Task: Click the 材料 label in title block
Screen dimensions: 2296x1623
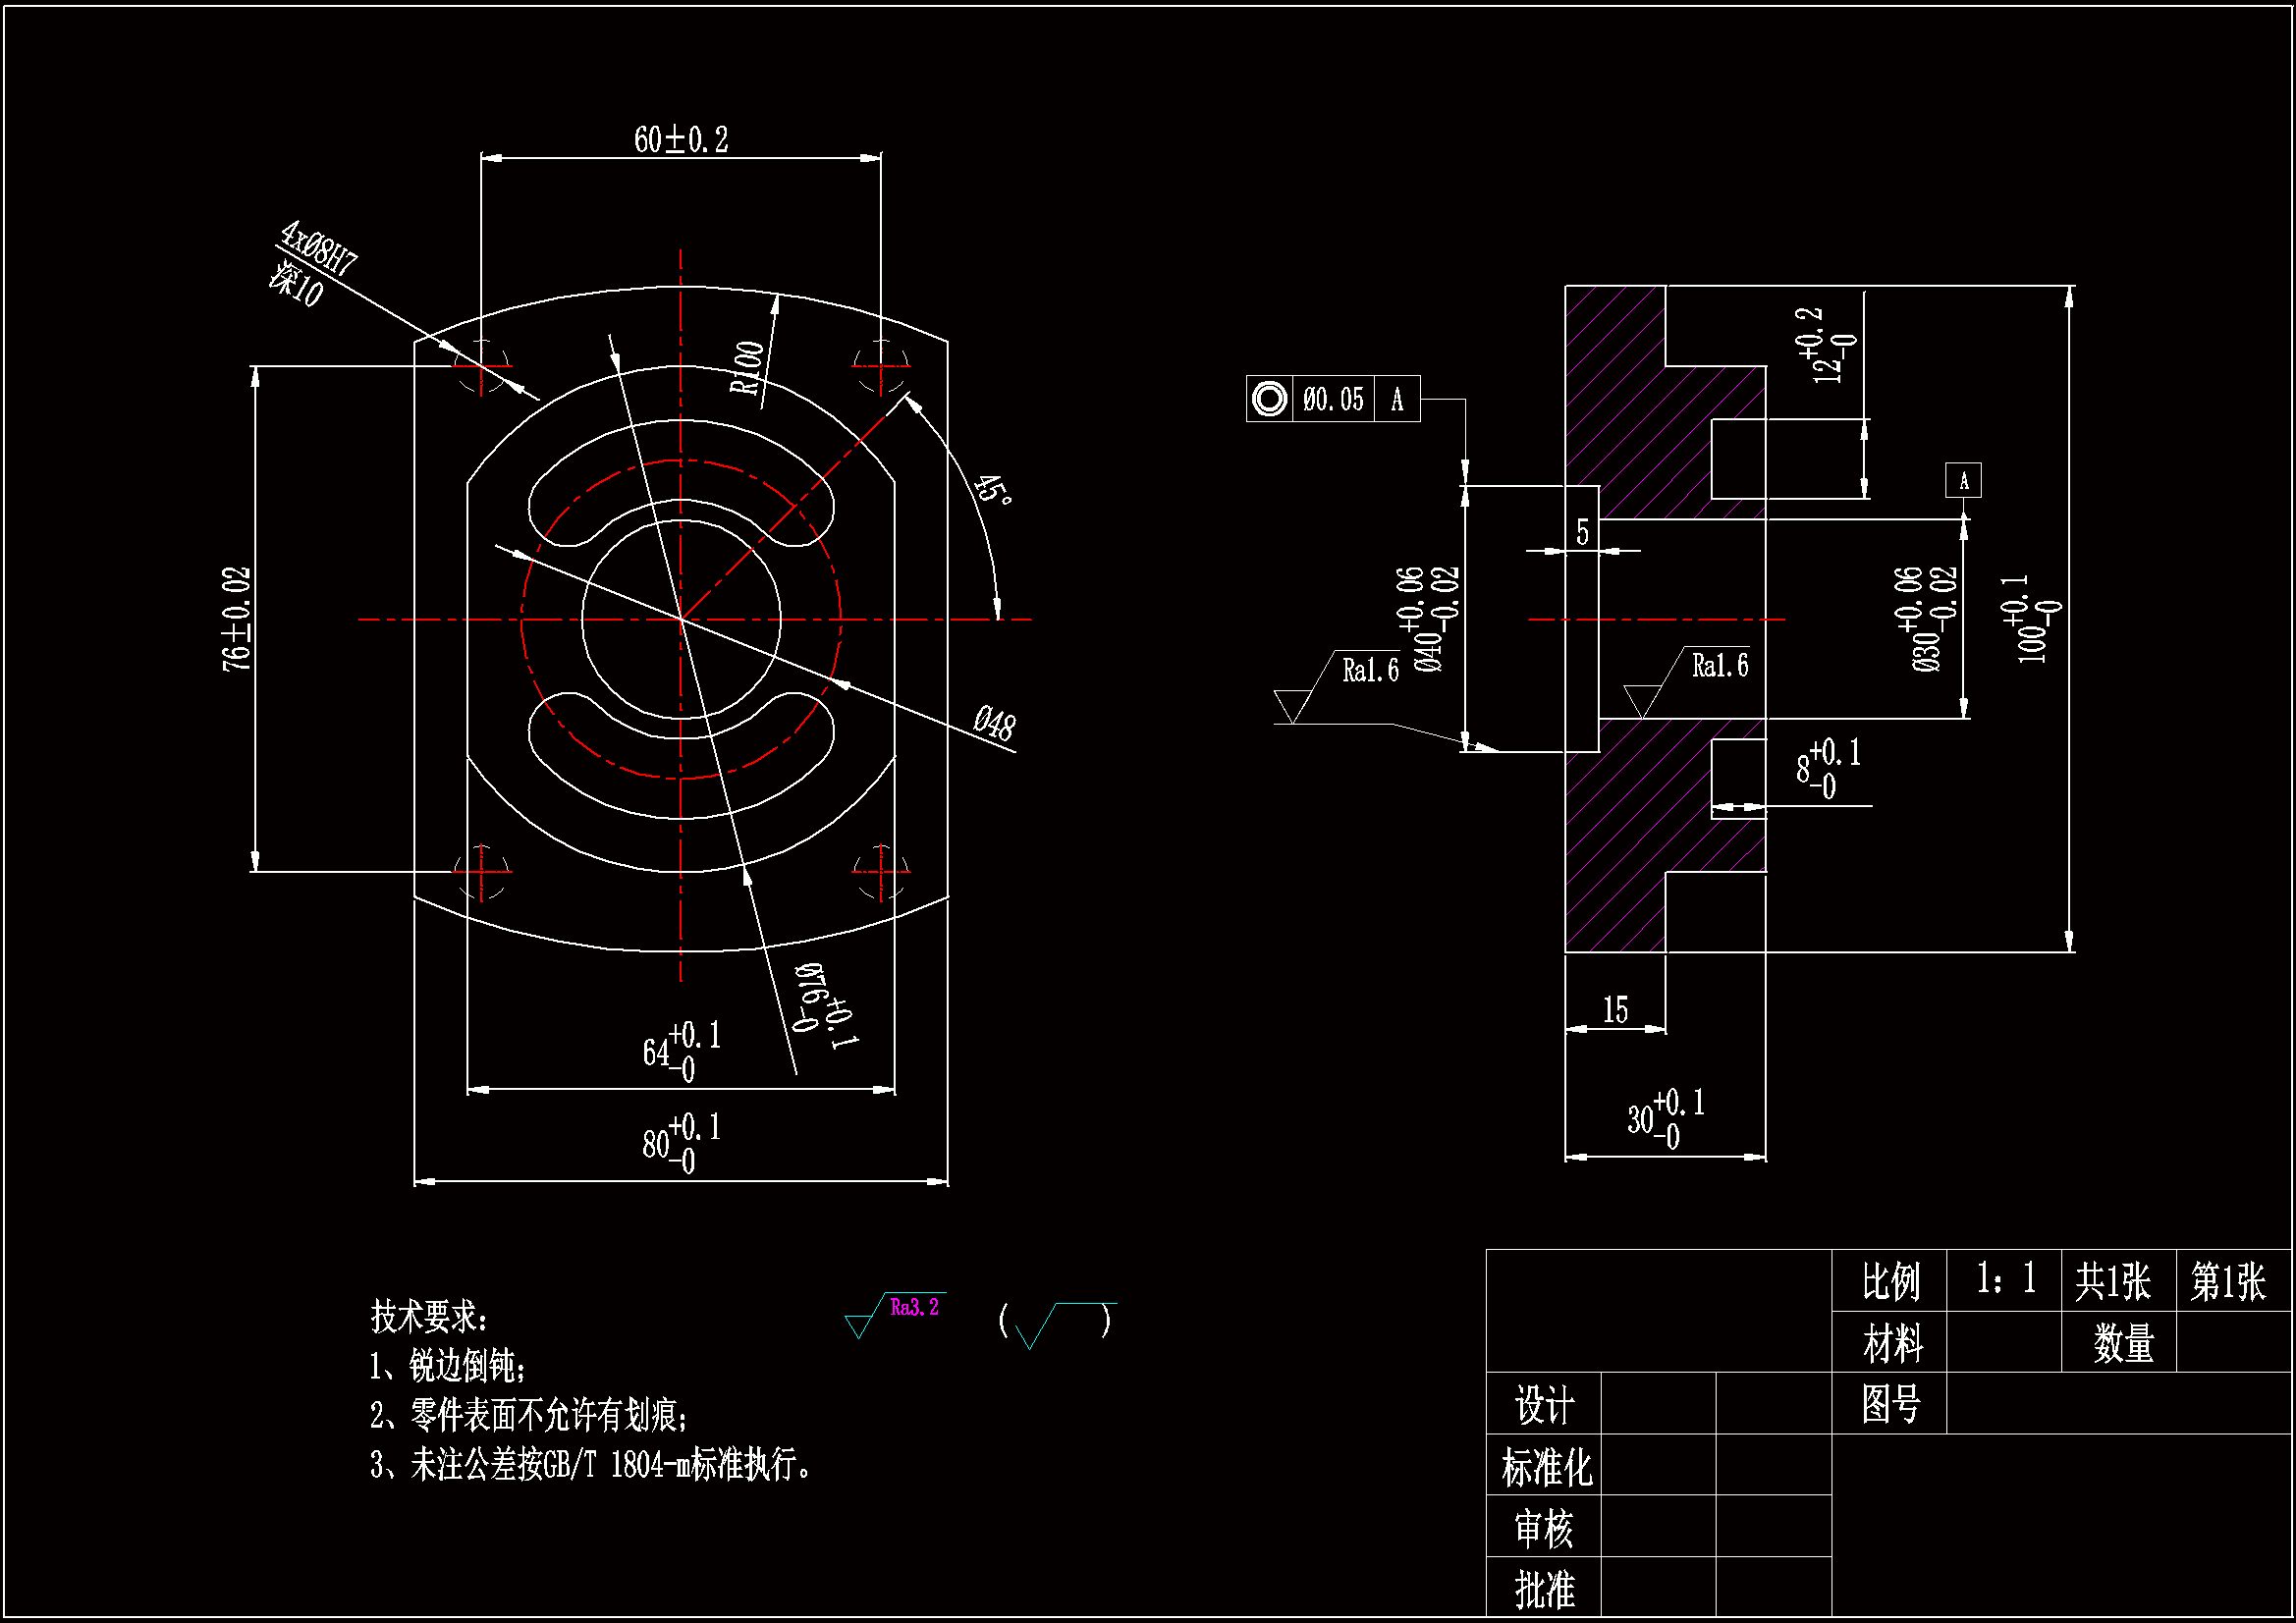Action: point(1891,1343)
